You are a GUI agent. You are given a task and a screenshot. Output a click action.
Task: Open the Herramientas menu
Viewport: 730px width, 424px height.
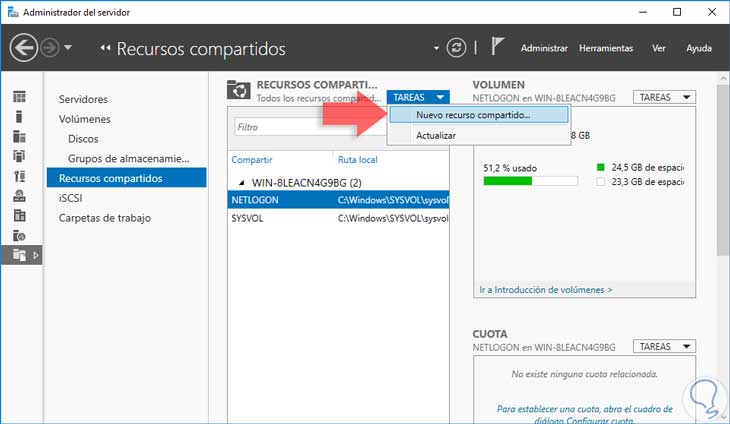[606, 48]
